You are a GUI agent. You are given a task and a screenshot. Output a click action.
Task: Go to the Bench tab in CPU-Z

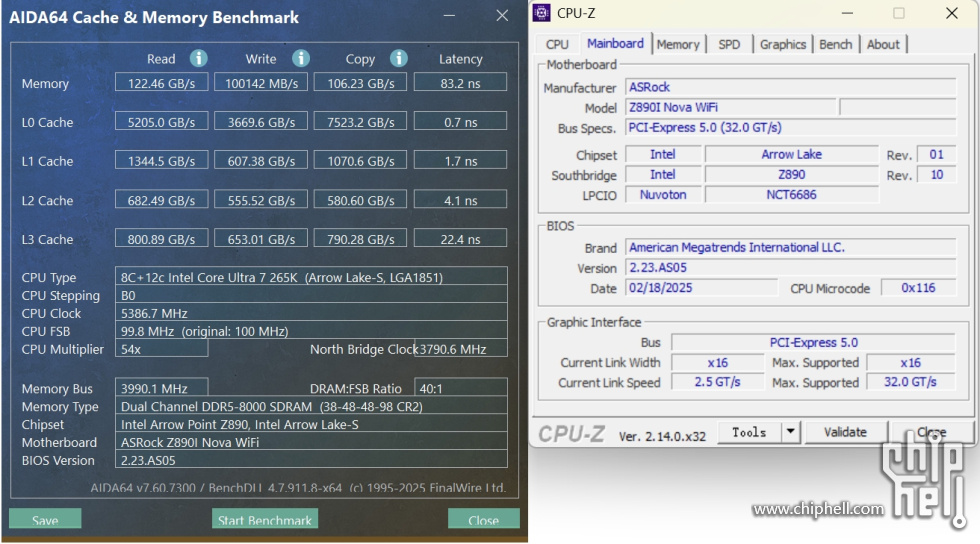click(x=836, y=44)
